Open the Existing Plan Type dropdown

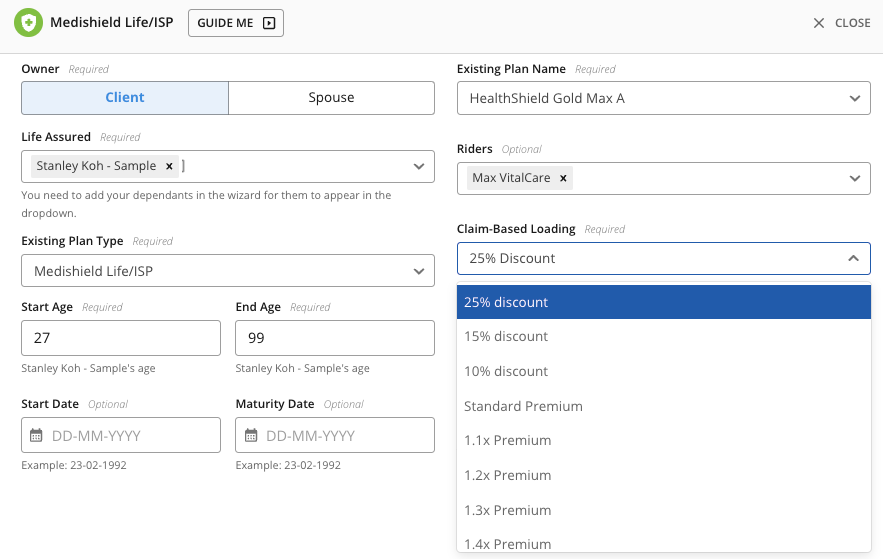228,271
